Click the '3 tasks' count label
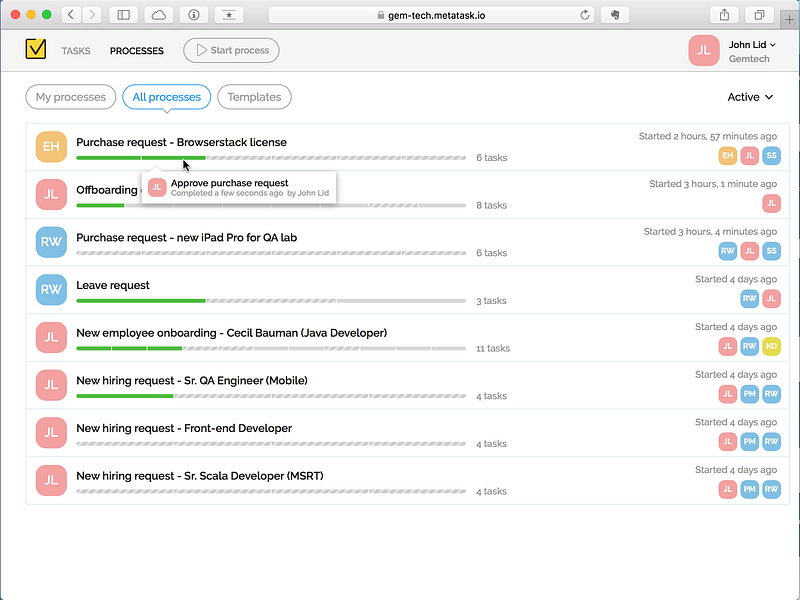 coord(491,301)
